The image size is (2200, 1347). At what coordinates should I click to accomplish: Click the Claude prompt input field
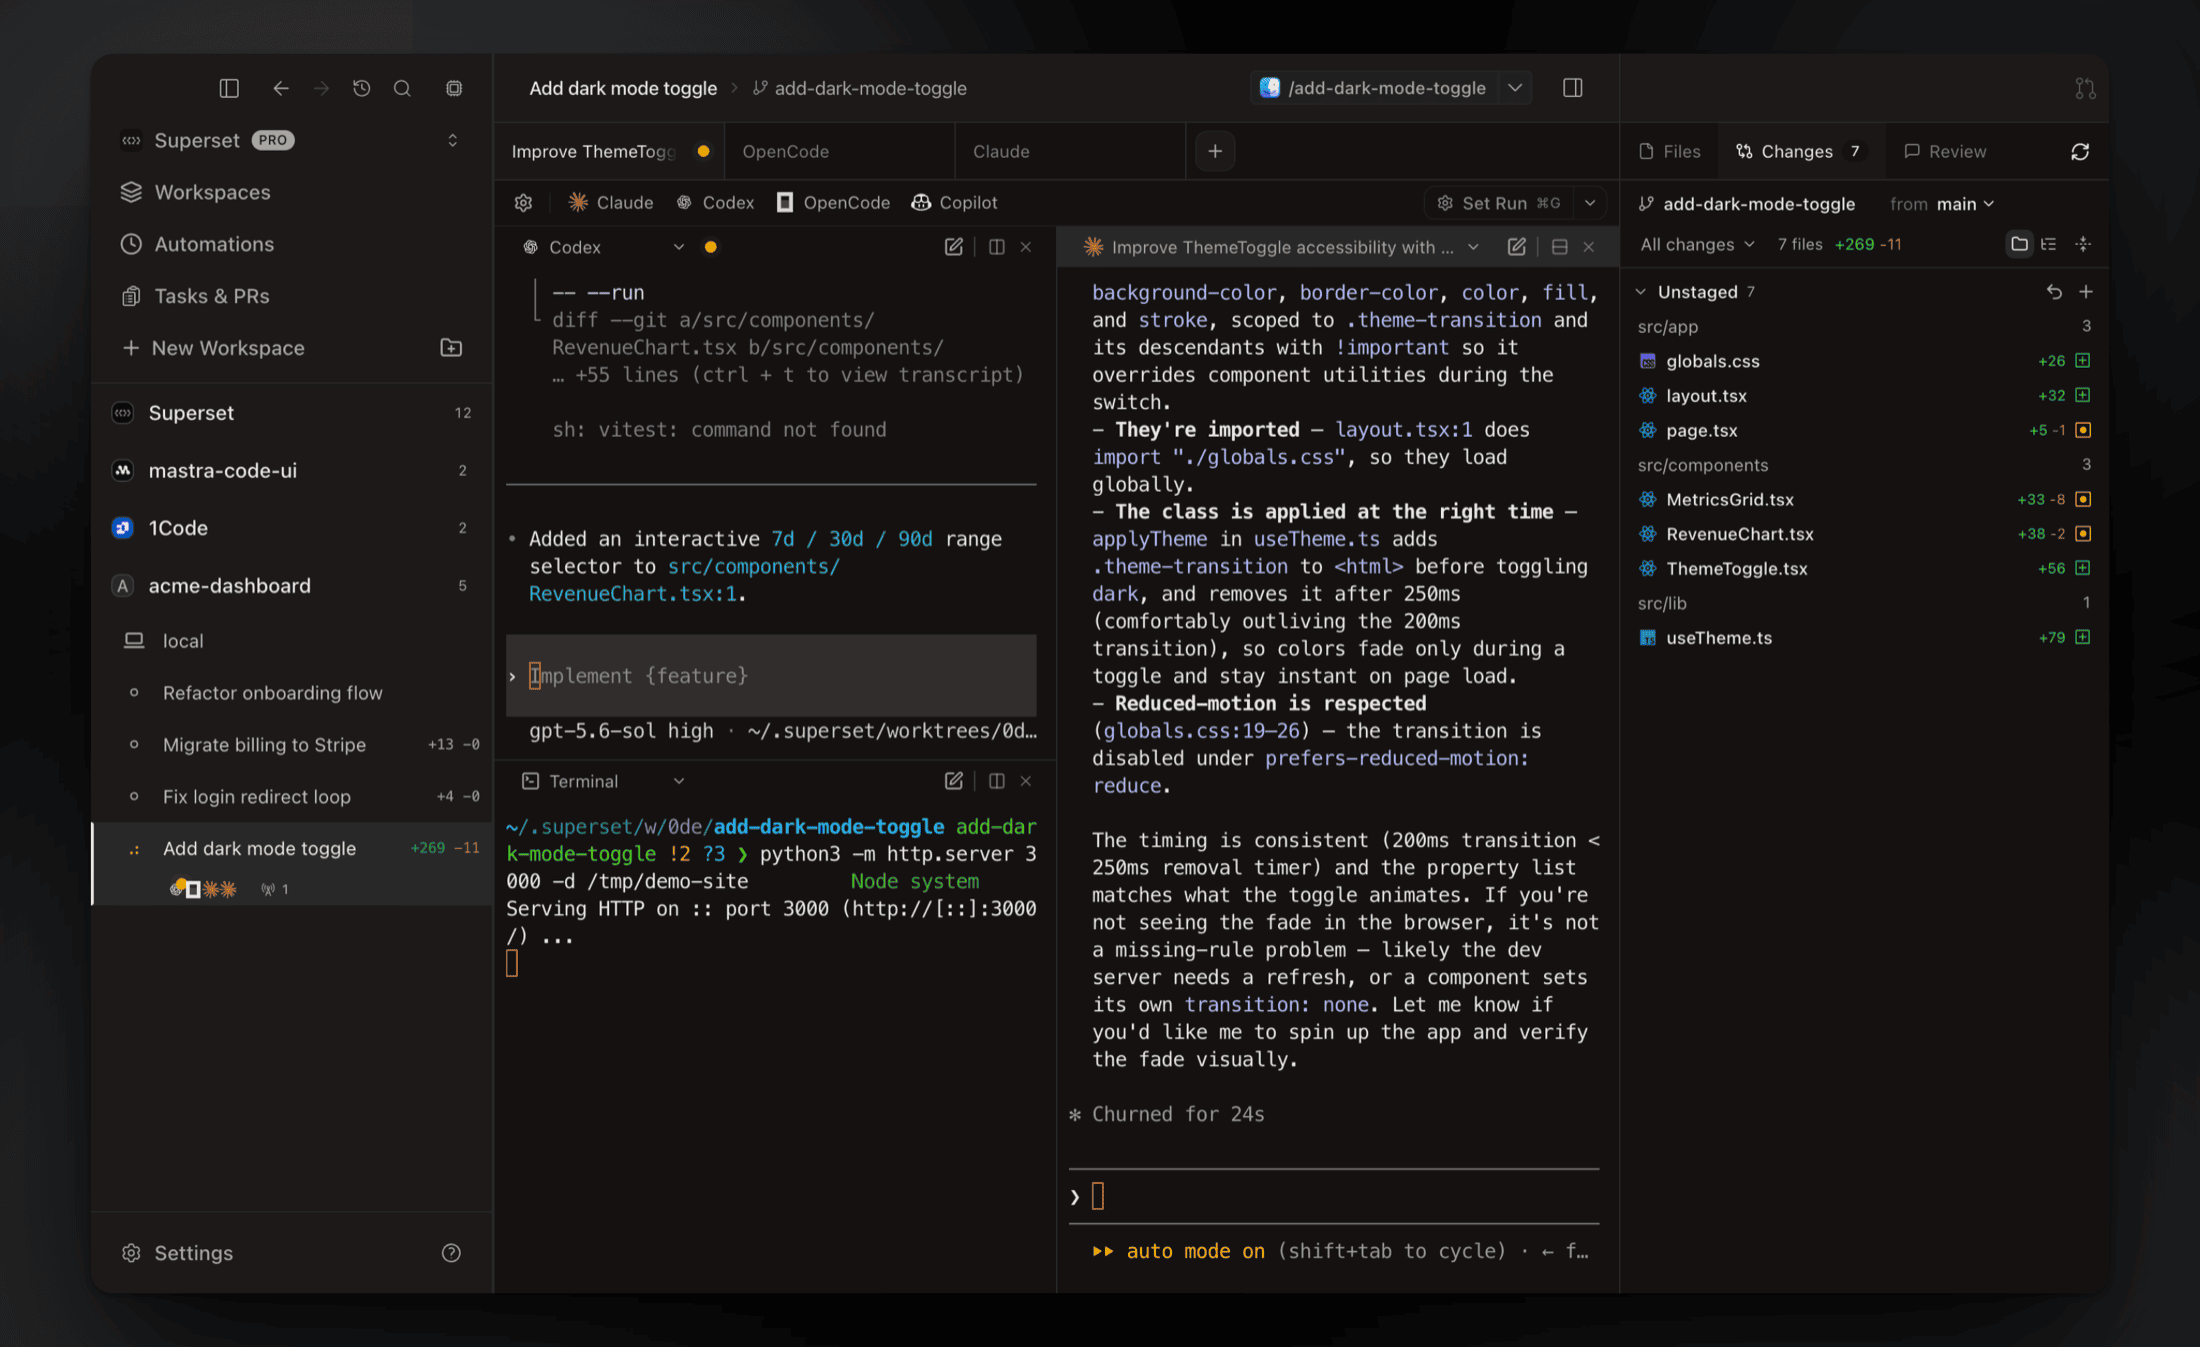coord(1334,1196)
